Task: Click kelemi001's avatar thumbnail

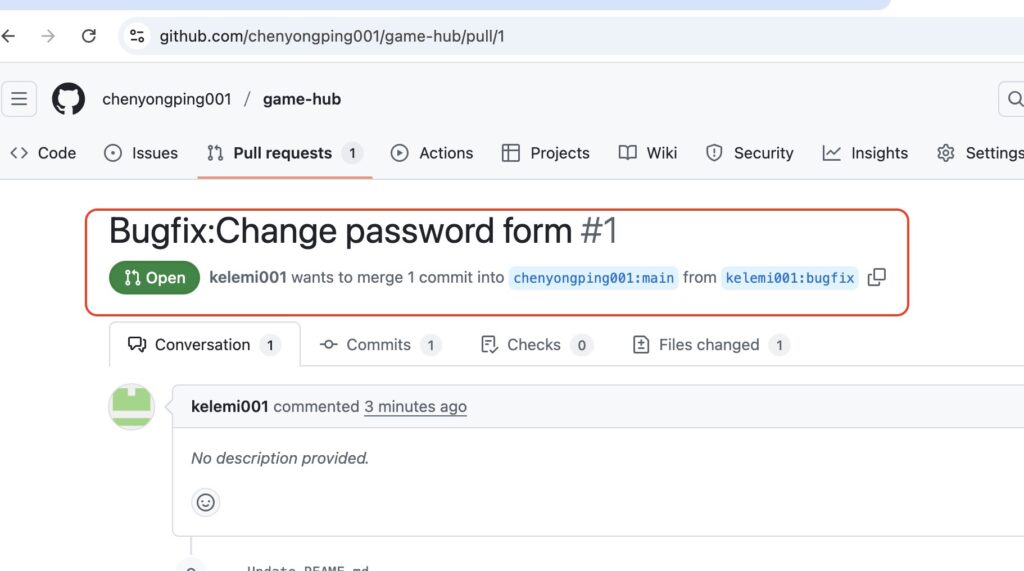Action: 131,407
